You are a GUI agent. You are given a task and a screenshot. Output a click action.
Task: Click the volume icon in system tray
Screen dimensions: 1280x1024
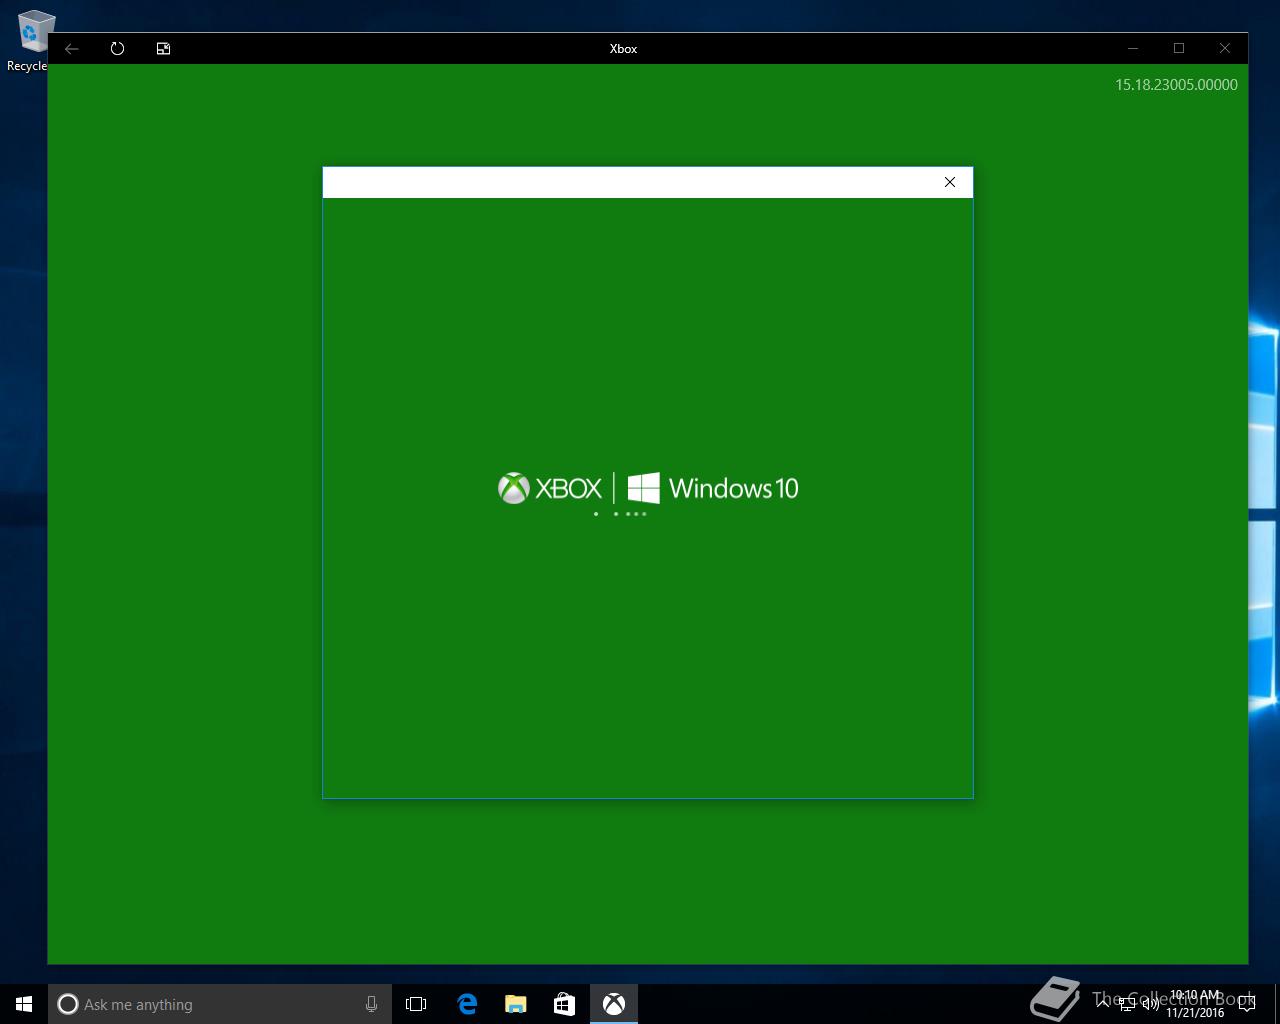(x=1150, y=1004)
